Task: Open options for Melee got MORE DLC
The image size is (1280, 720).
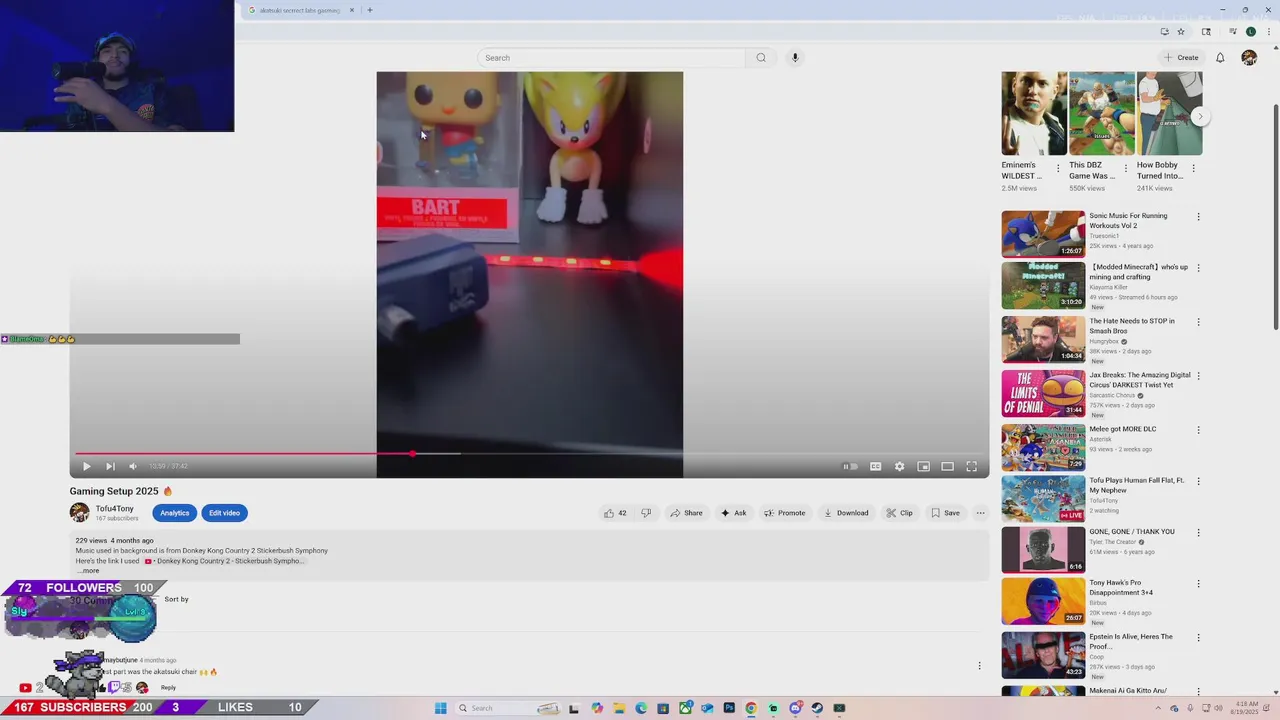Action: (x=1198, y=430)
